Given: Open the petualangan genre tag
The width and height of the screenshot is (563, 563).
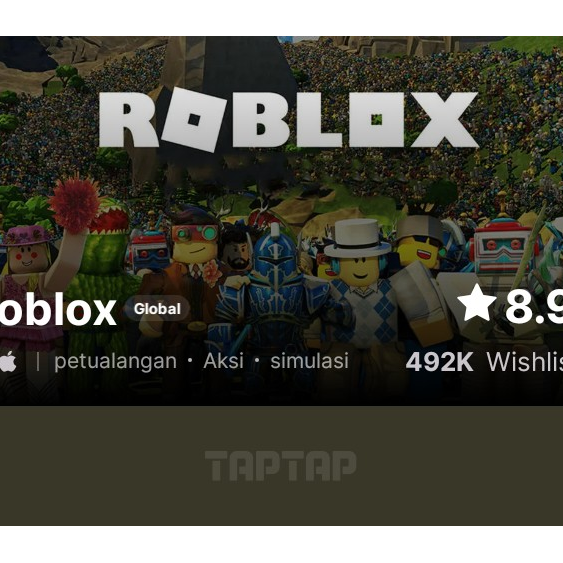Looking at the screenshot, I should coord(115,361).
